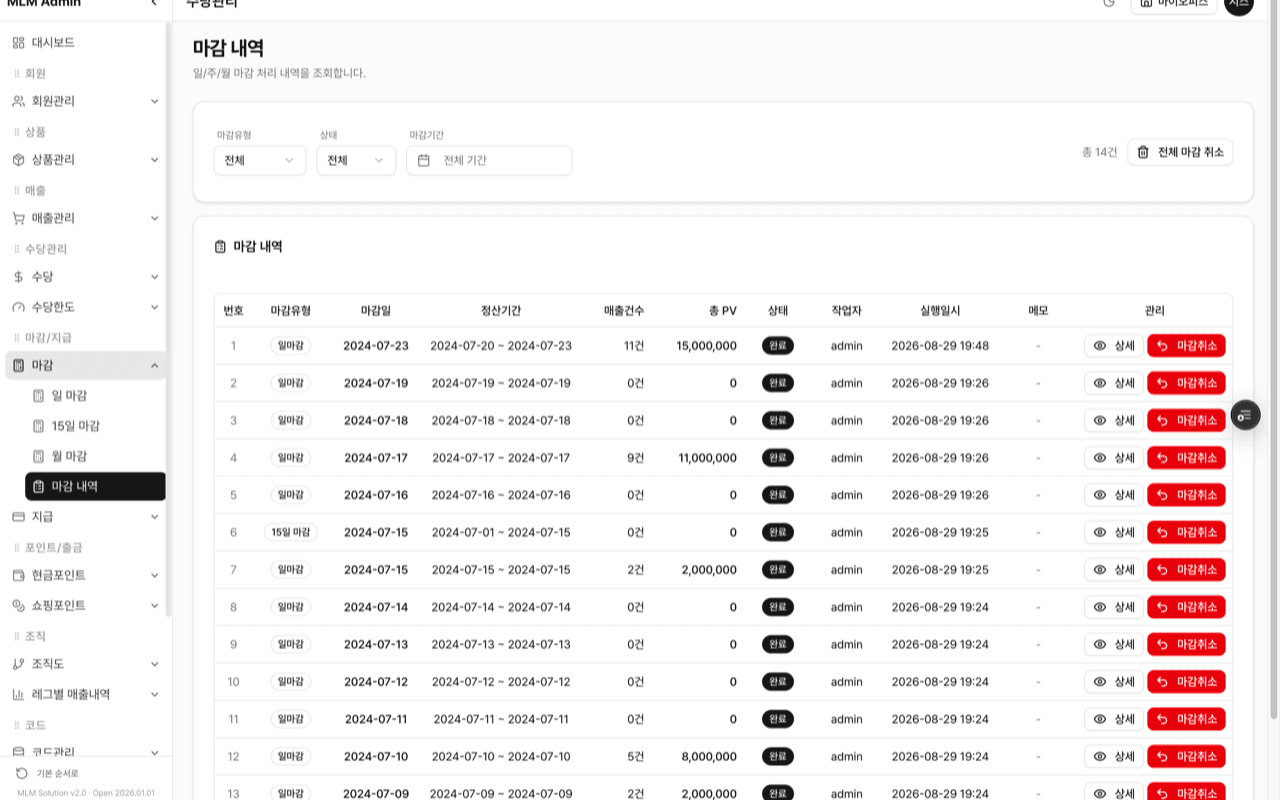The image size is (1280, 800).
Task: Expand the 회원관리 sidebar menu
Action: (85, 101)
